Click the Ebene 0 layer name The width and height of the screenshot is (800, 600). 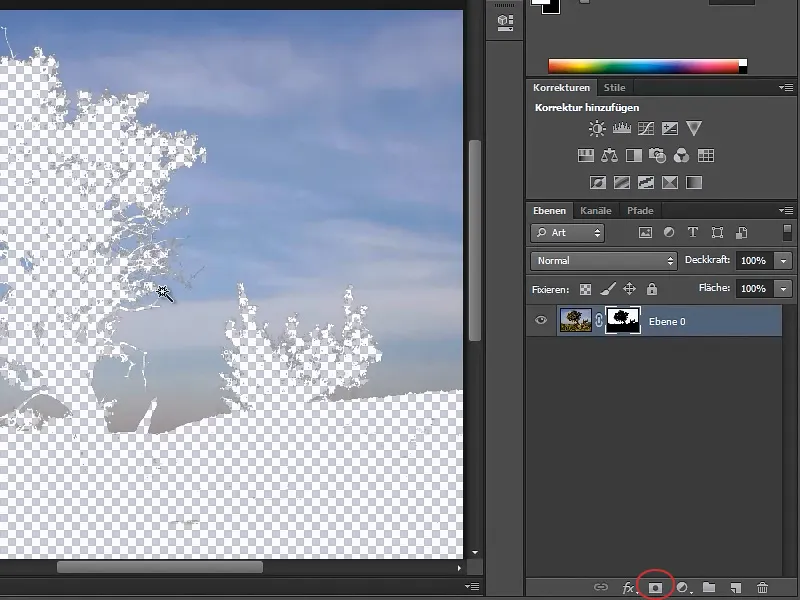667,321
